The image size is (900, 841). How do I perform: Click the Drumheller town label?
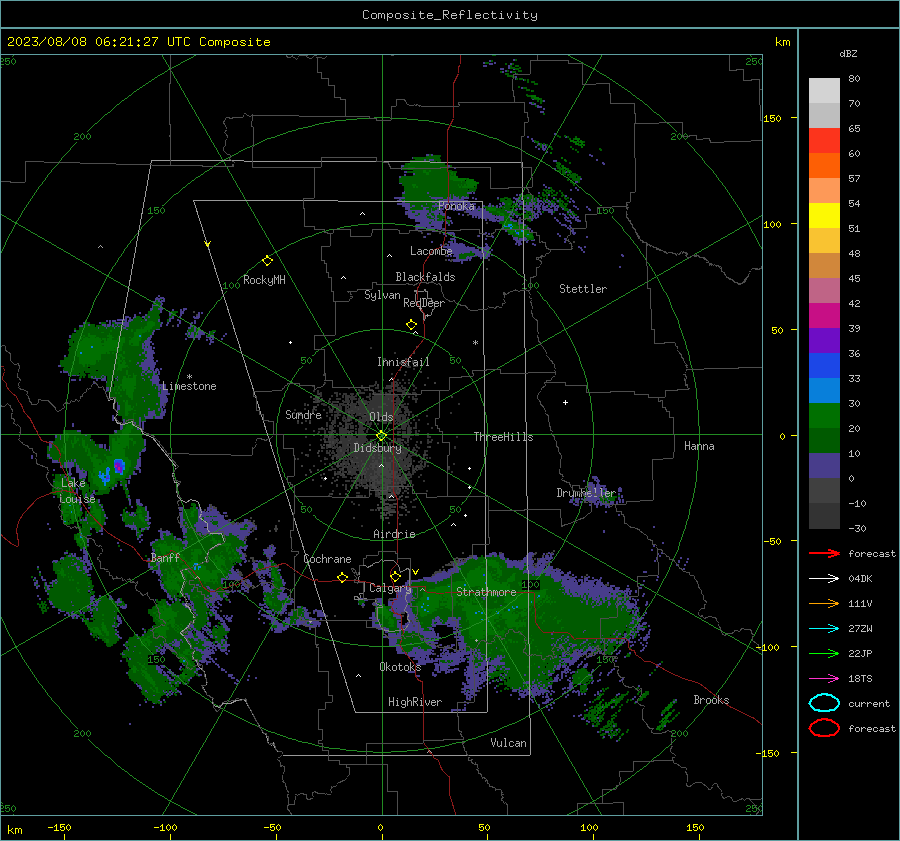point(586,493)
